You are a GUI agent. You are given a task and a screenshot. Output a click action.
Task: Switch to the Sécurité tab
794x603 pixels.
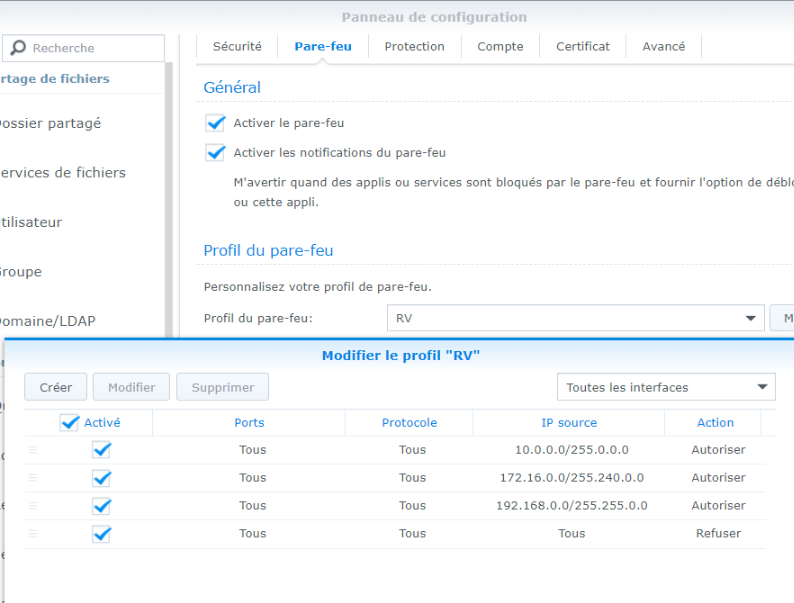[237, 46]
